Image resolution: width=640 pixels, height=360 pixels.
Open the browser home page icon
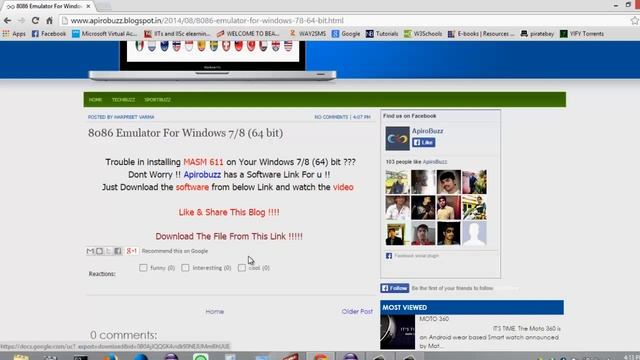pyautogui.click(x=49, y=20)
